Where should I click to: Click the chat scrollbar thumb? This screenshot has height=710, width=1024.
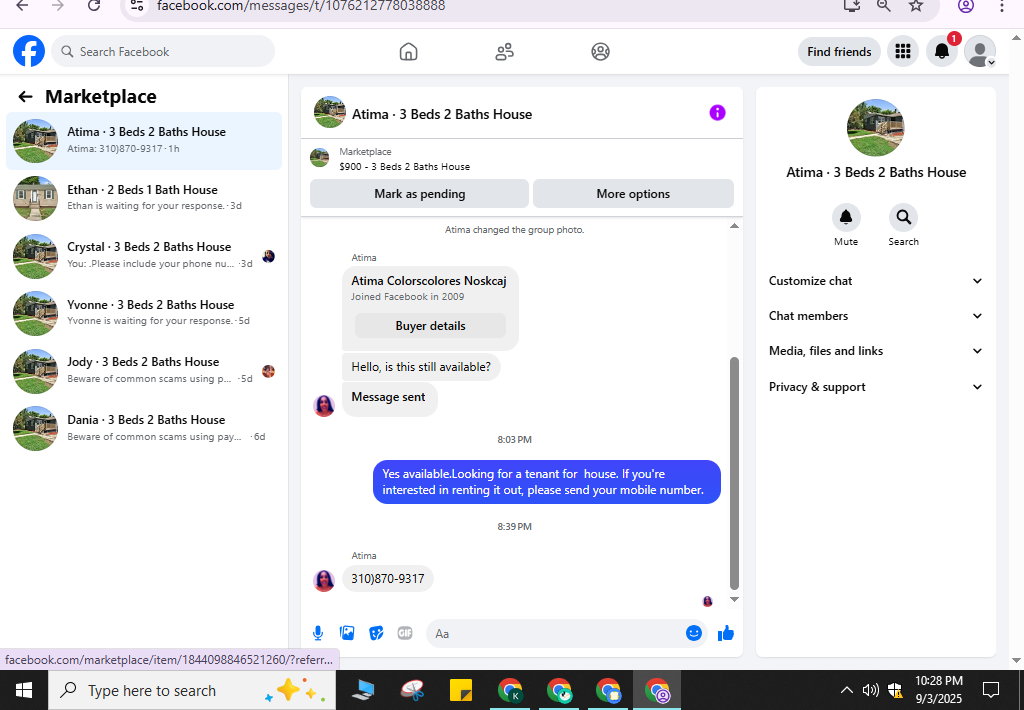[734, 473]
